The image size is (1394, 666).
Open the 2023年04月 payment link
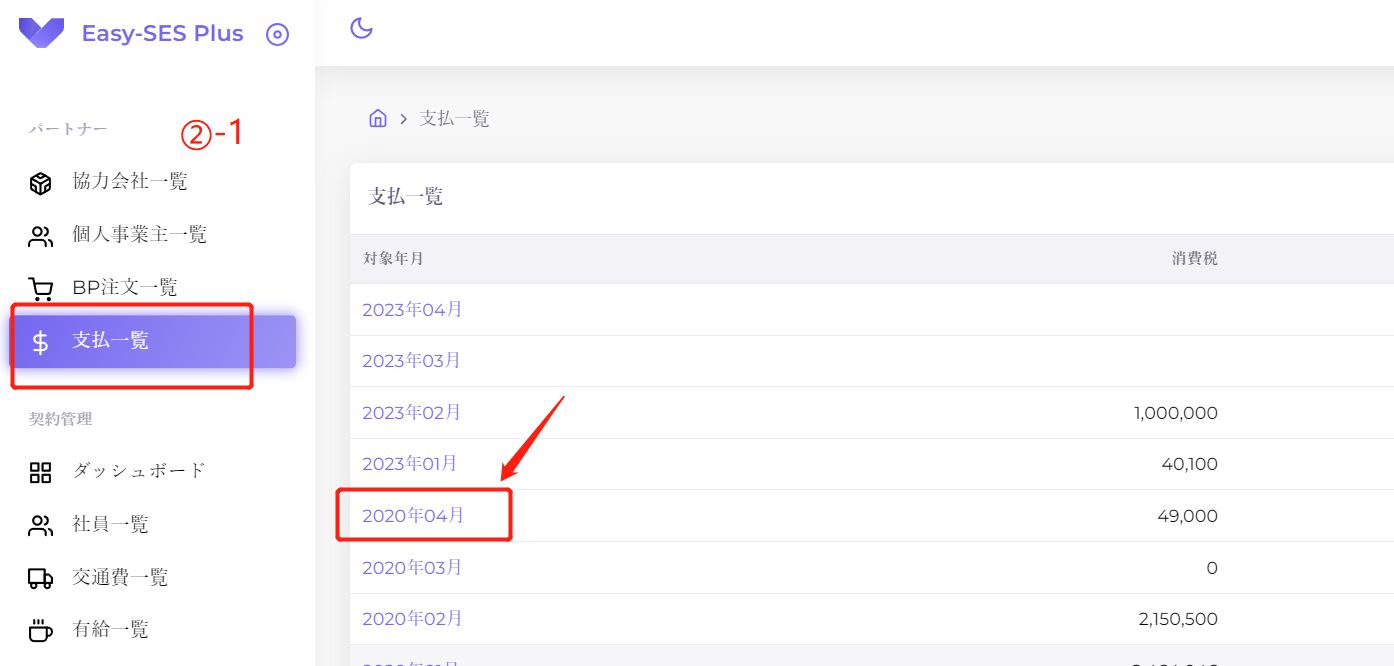(x=412, y=309)
